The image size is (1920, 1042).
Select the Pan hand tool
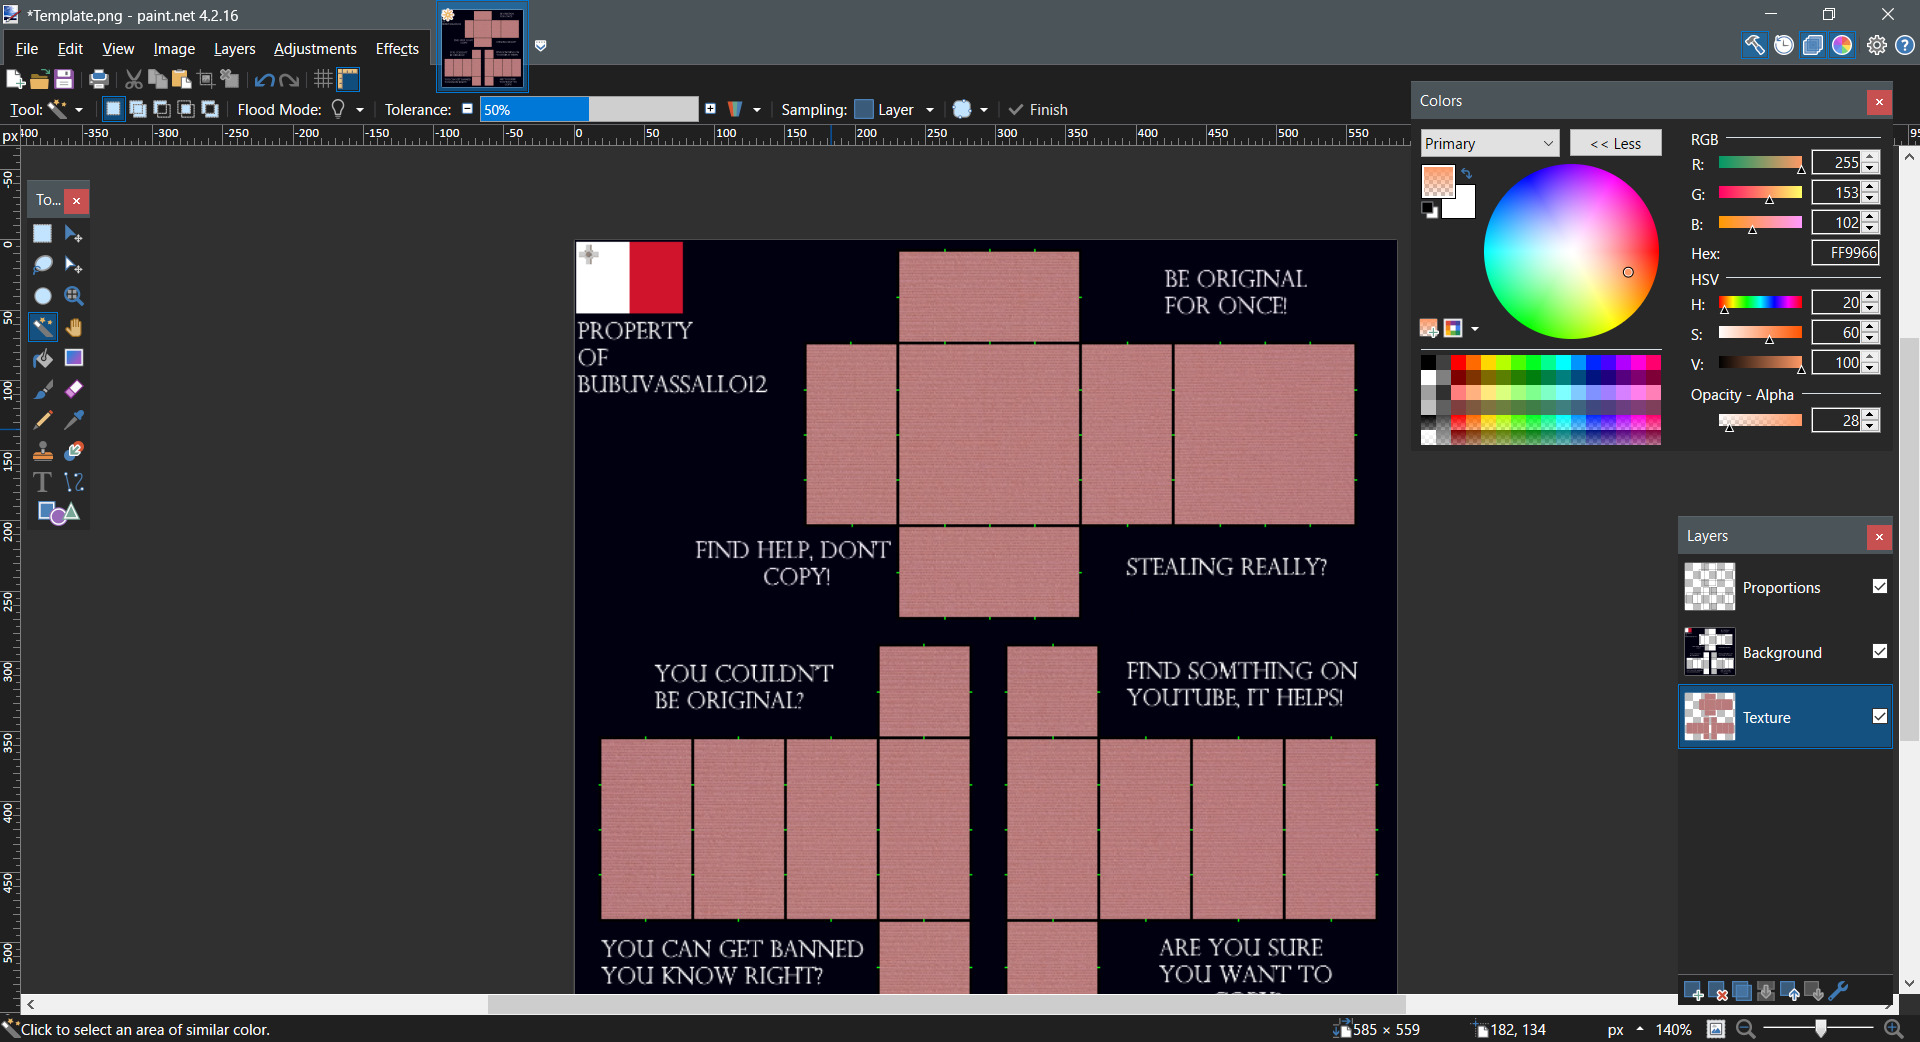74,327
